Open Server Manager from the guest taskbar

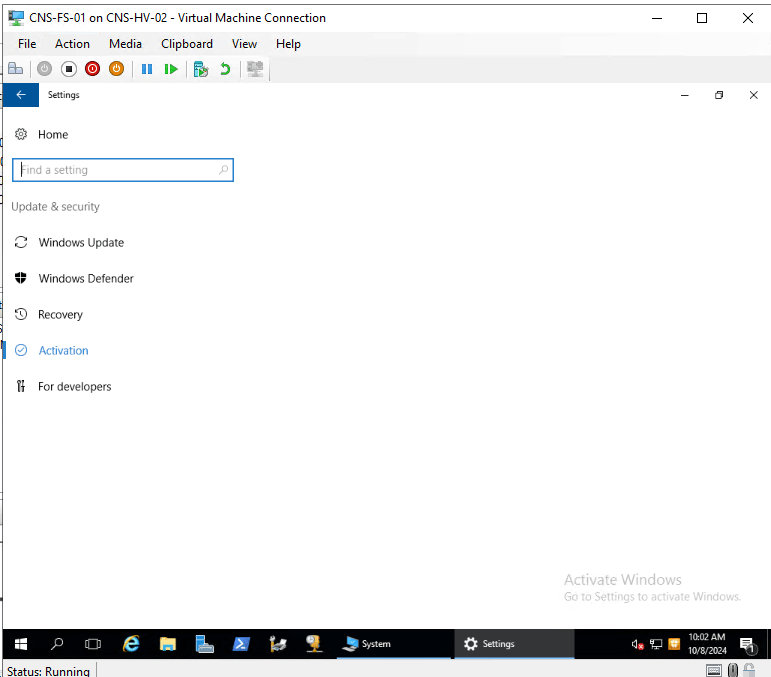click(x=204, y=644)
